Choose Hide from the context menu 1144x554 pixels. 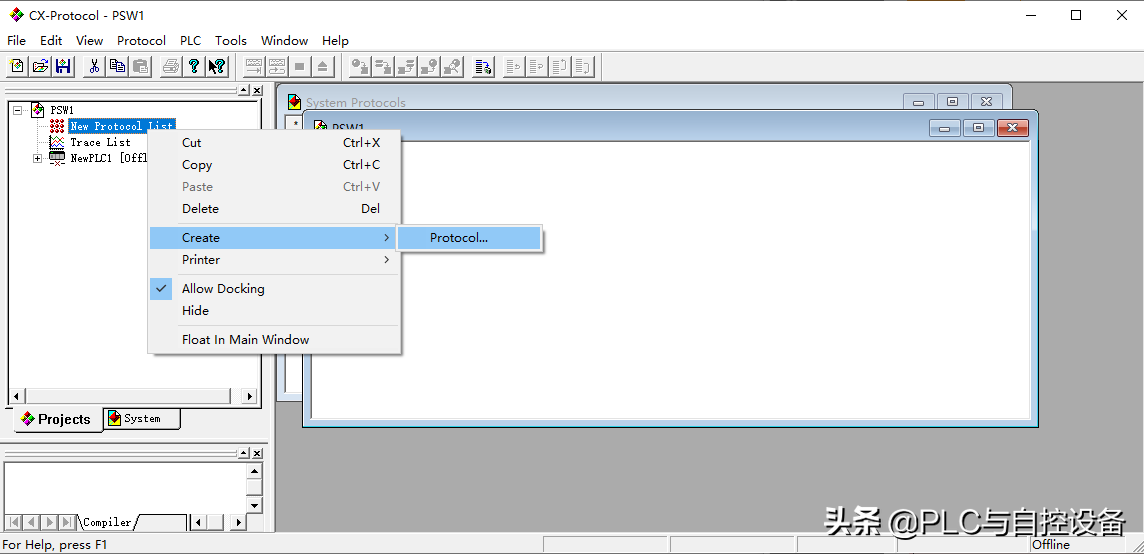(275, 311)
